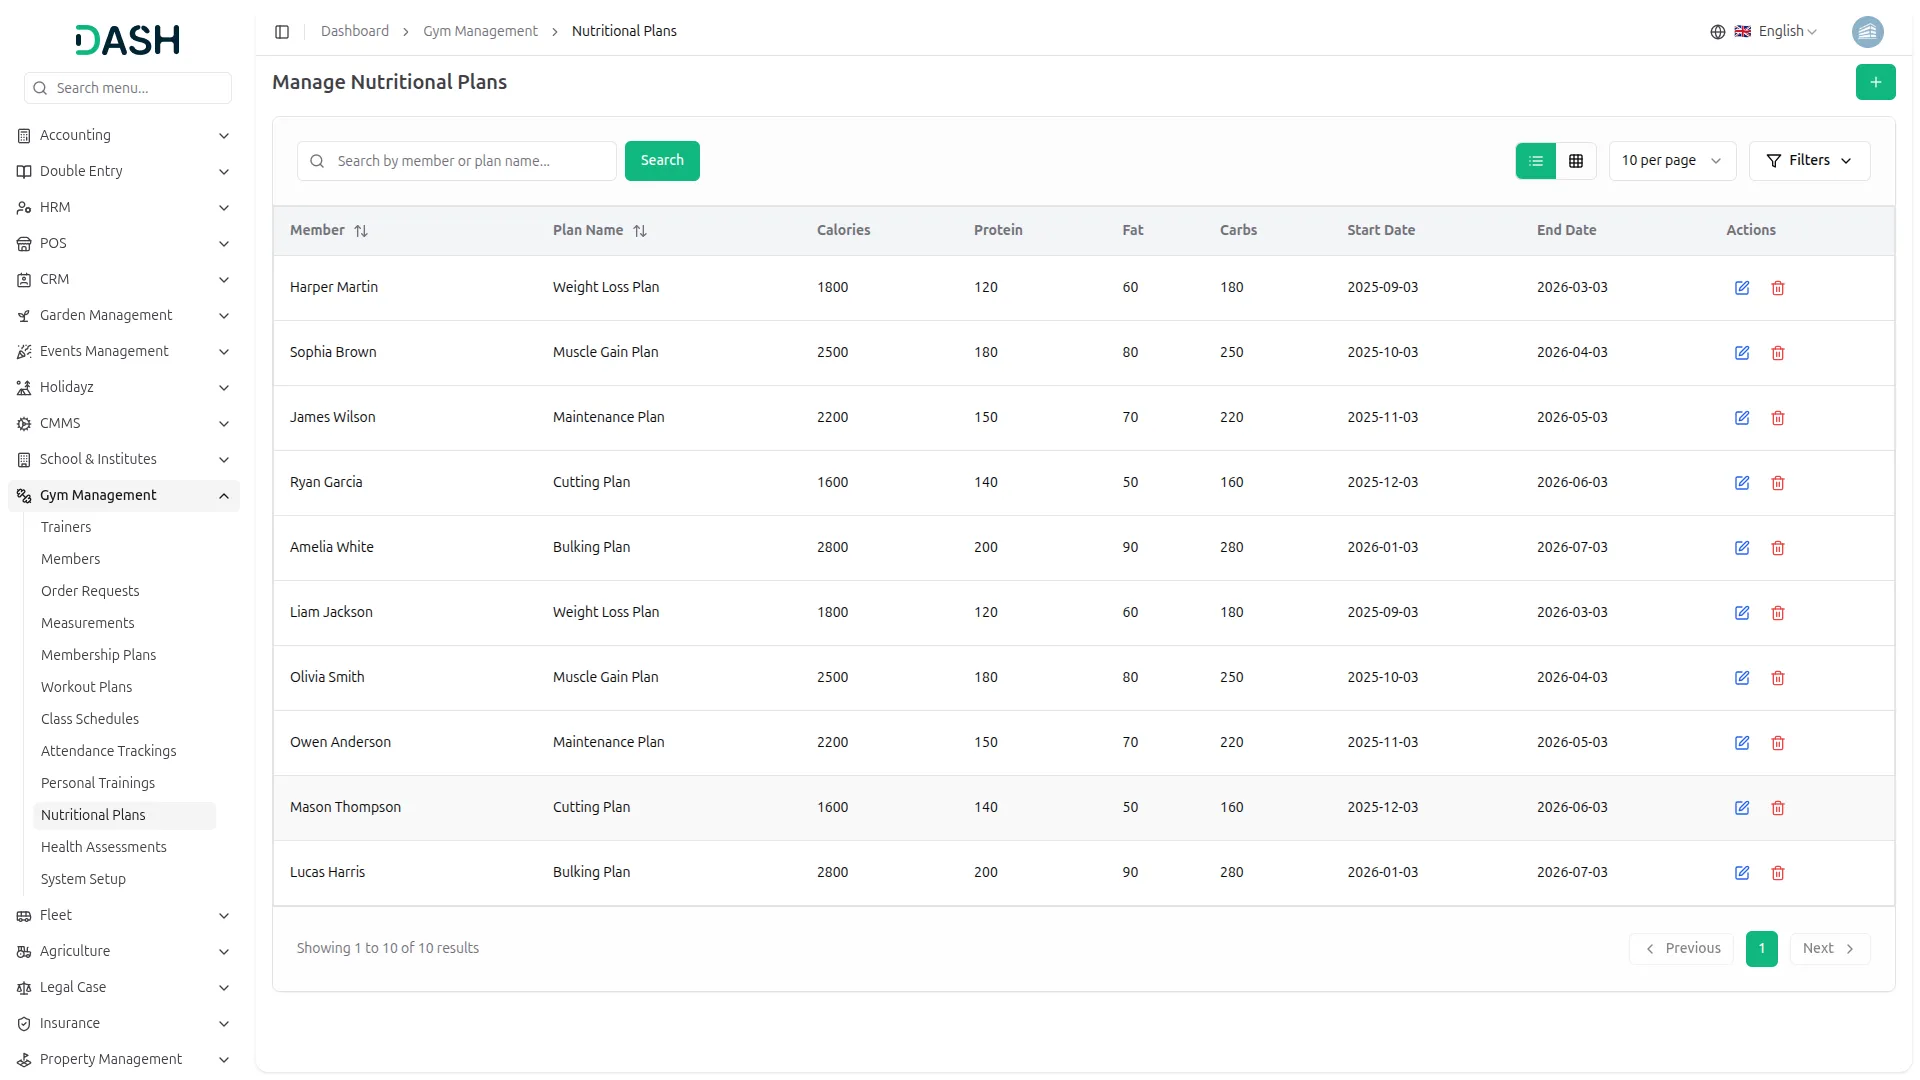Sort by Plan Name column
This screenshot has height=1080, width=1920.
[x=640, y=231]
